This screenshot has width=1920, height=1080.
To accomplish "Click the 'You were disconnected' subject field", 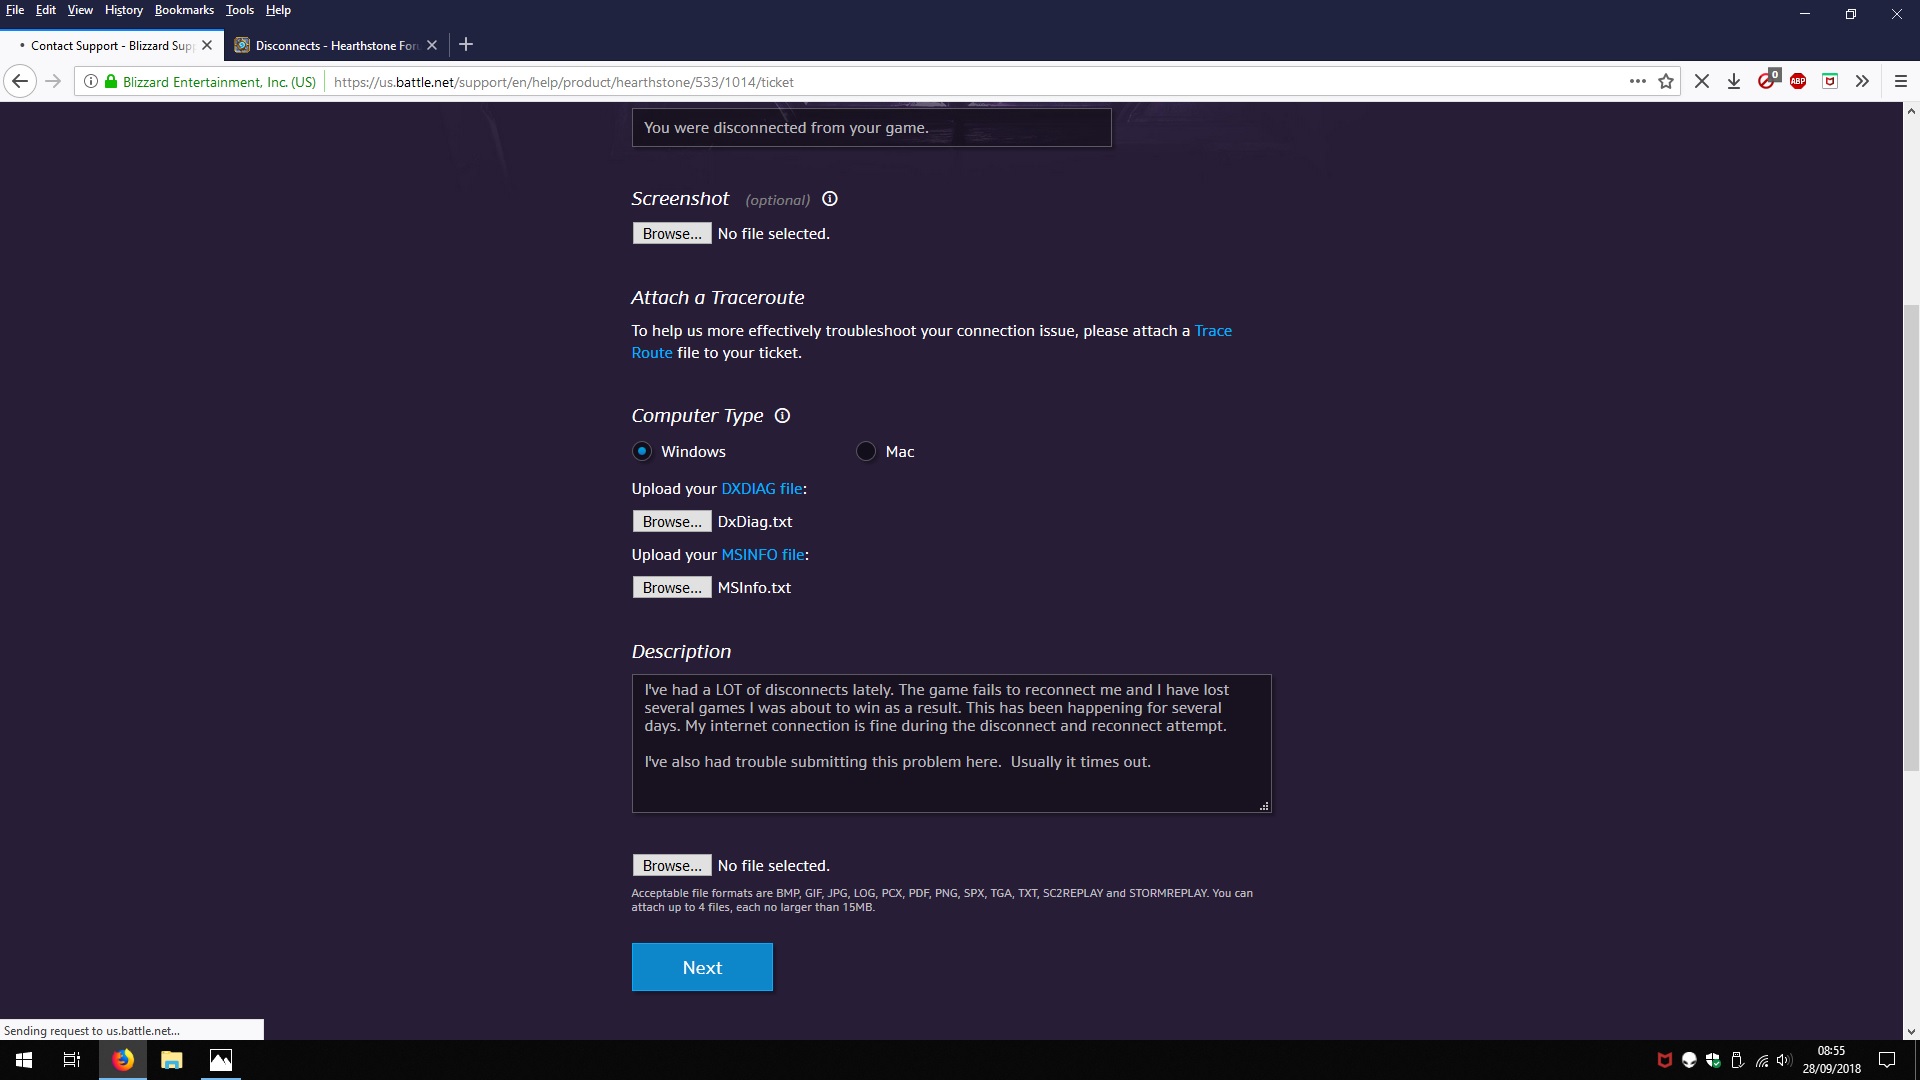I will tap(871, 128).
